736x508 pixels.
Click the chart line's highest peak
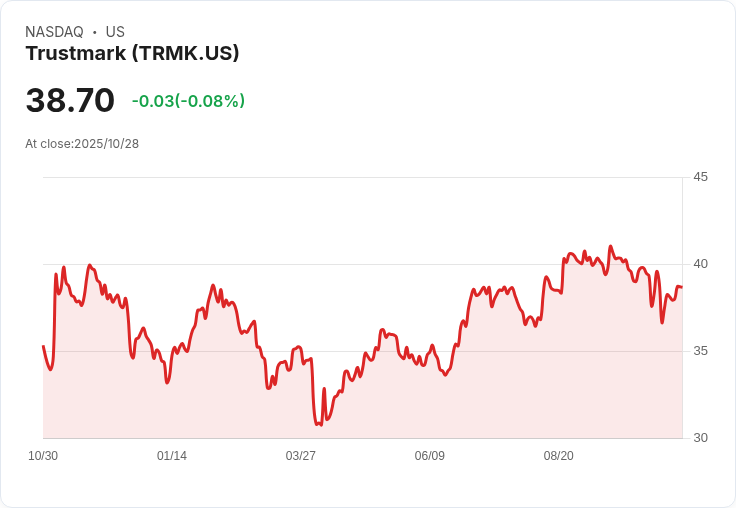pos(610,246)
